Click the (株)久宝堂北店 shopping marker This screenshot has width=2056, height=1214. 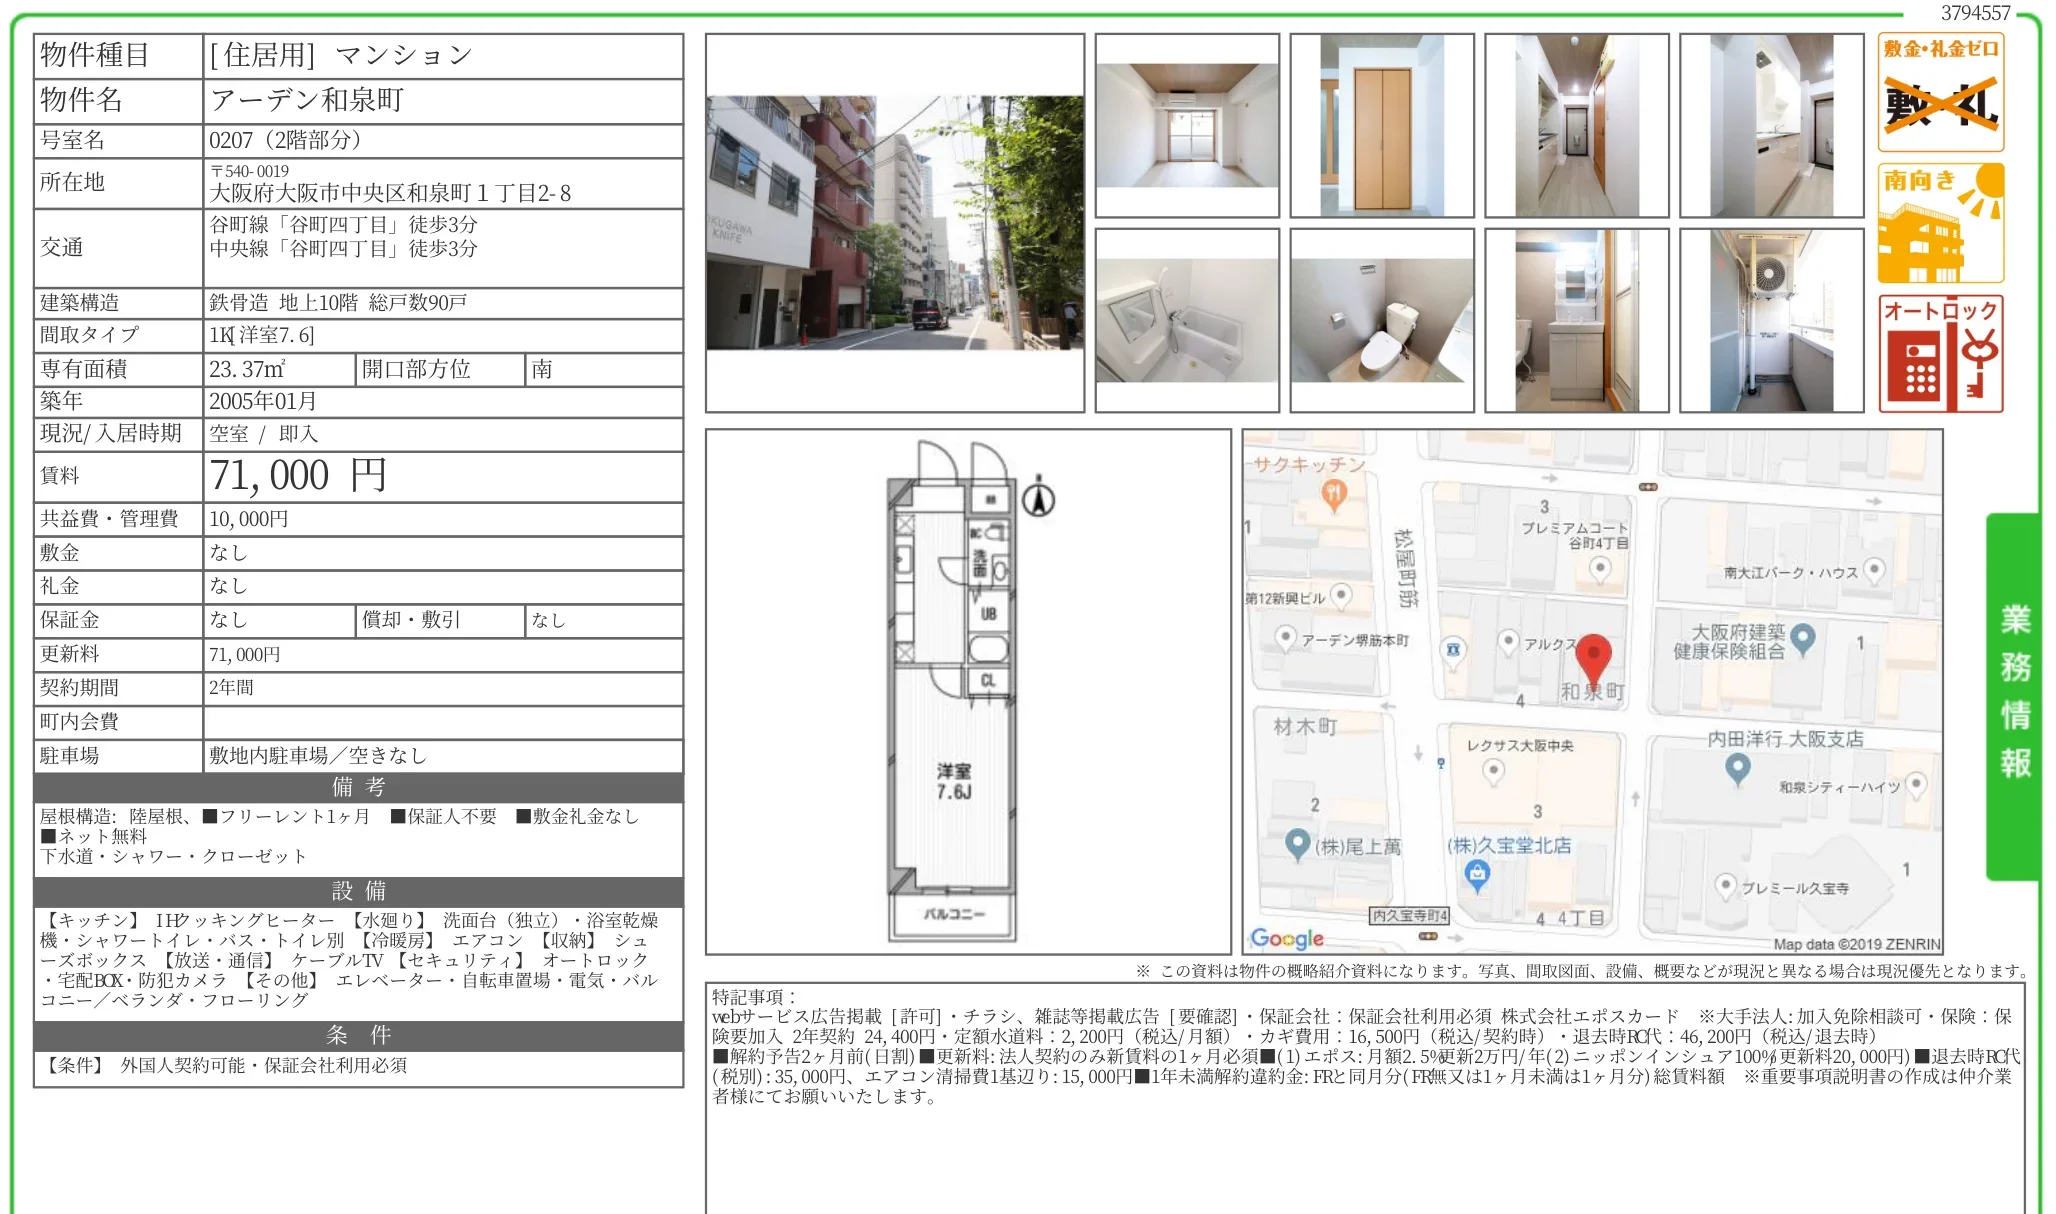1477,876
